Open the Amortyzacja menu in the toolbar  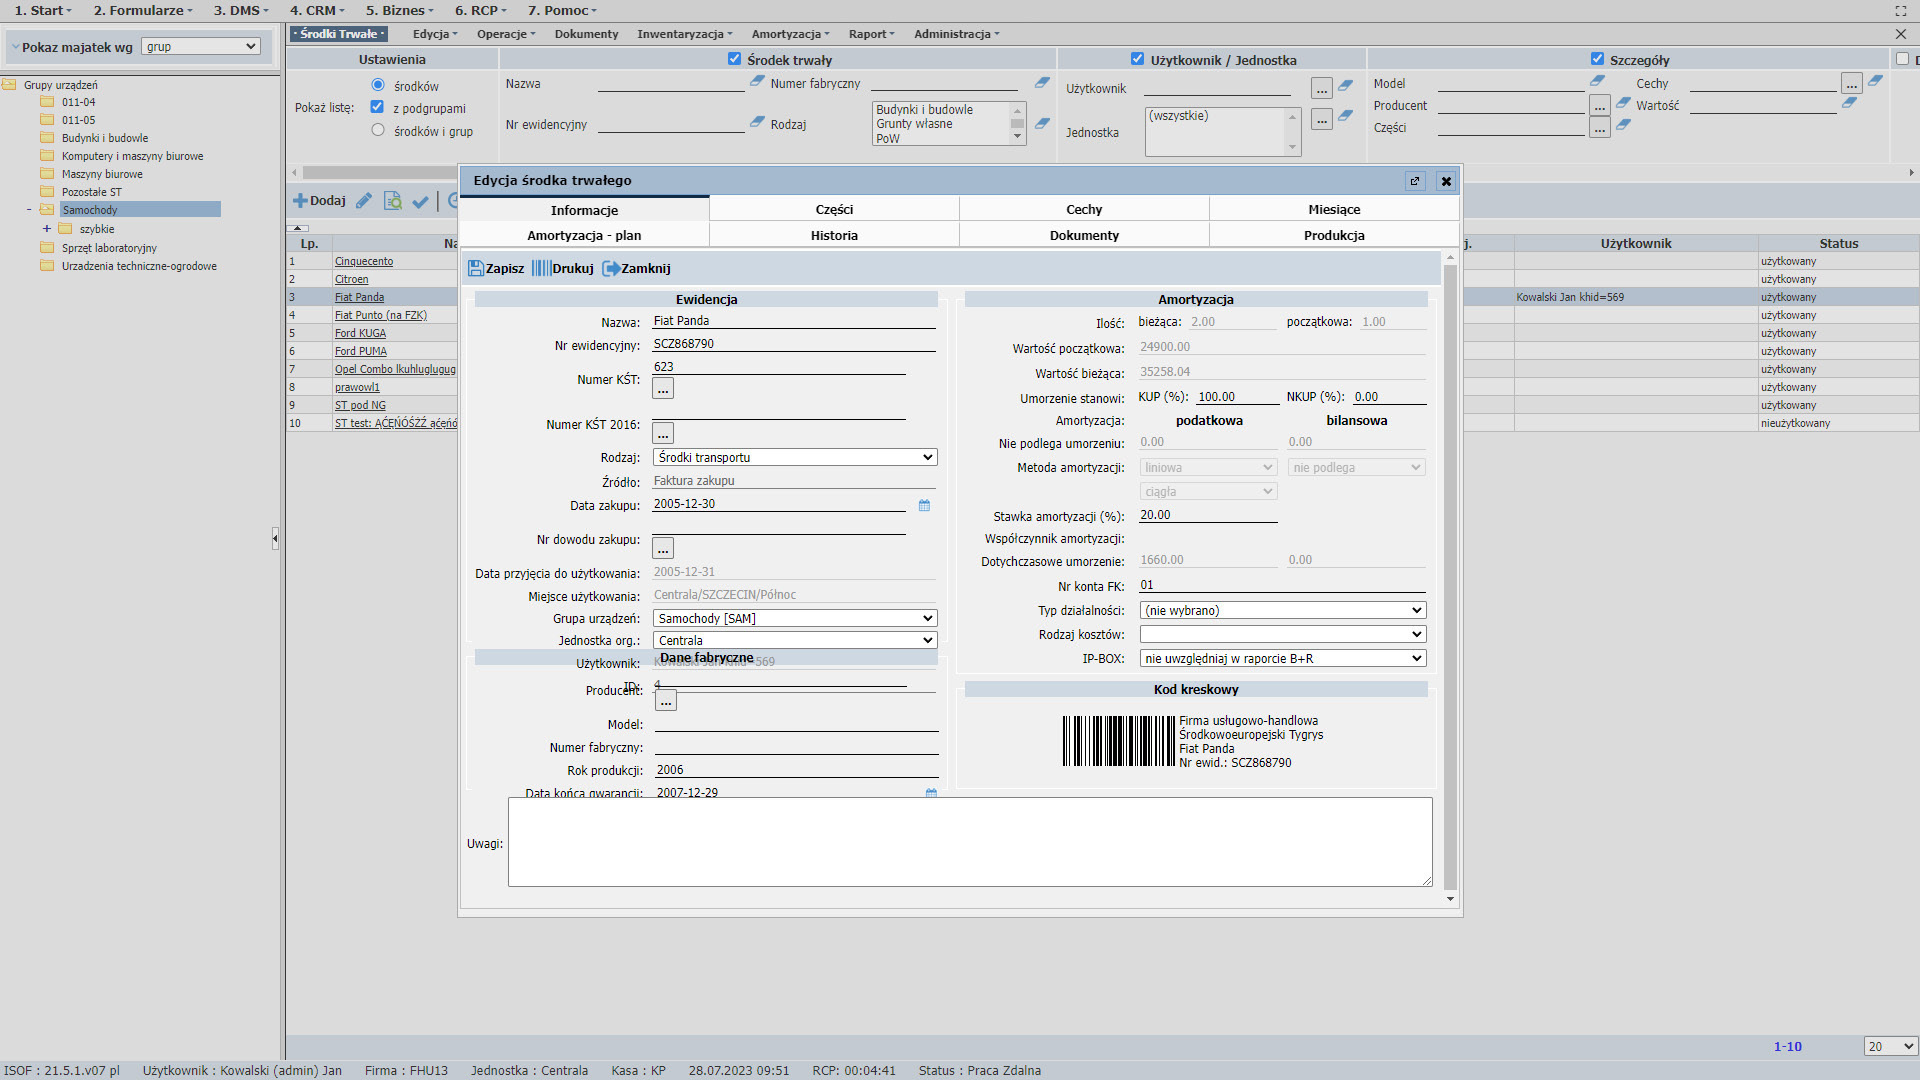(x=790, y=34)
